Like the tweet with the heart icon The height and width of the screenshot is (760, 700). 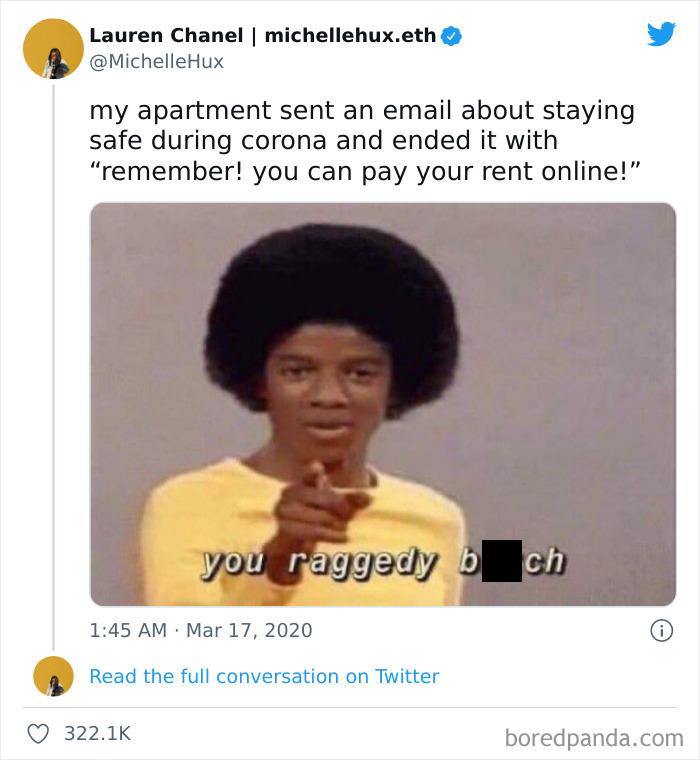[x=38, y=733]
